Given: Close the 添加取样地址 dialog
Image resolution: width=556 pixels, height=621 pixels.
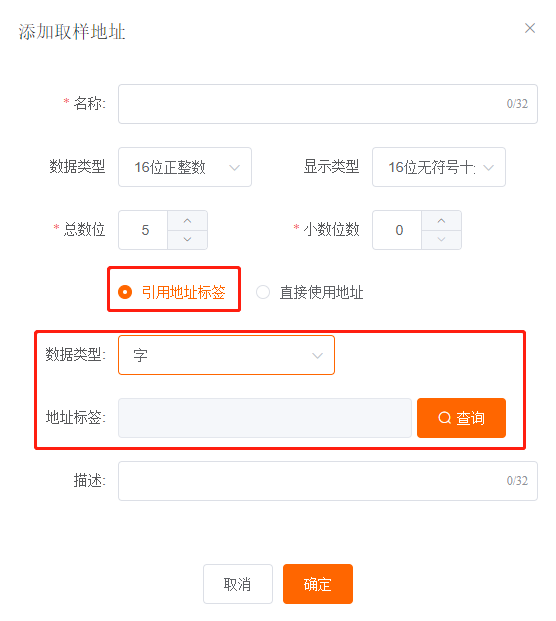Looking at the screenshot, I should [529, 28].
